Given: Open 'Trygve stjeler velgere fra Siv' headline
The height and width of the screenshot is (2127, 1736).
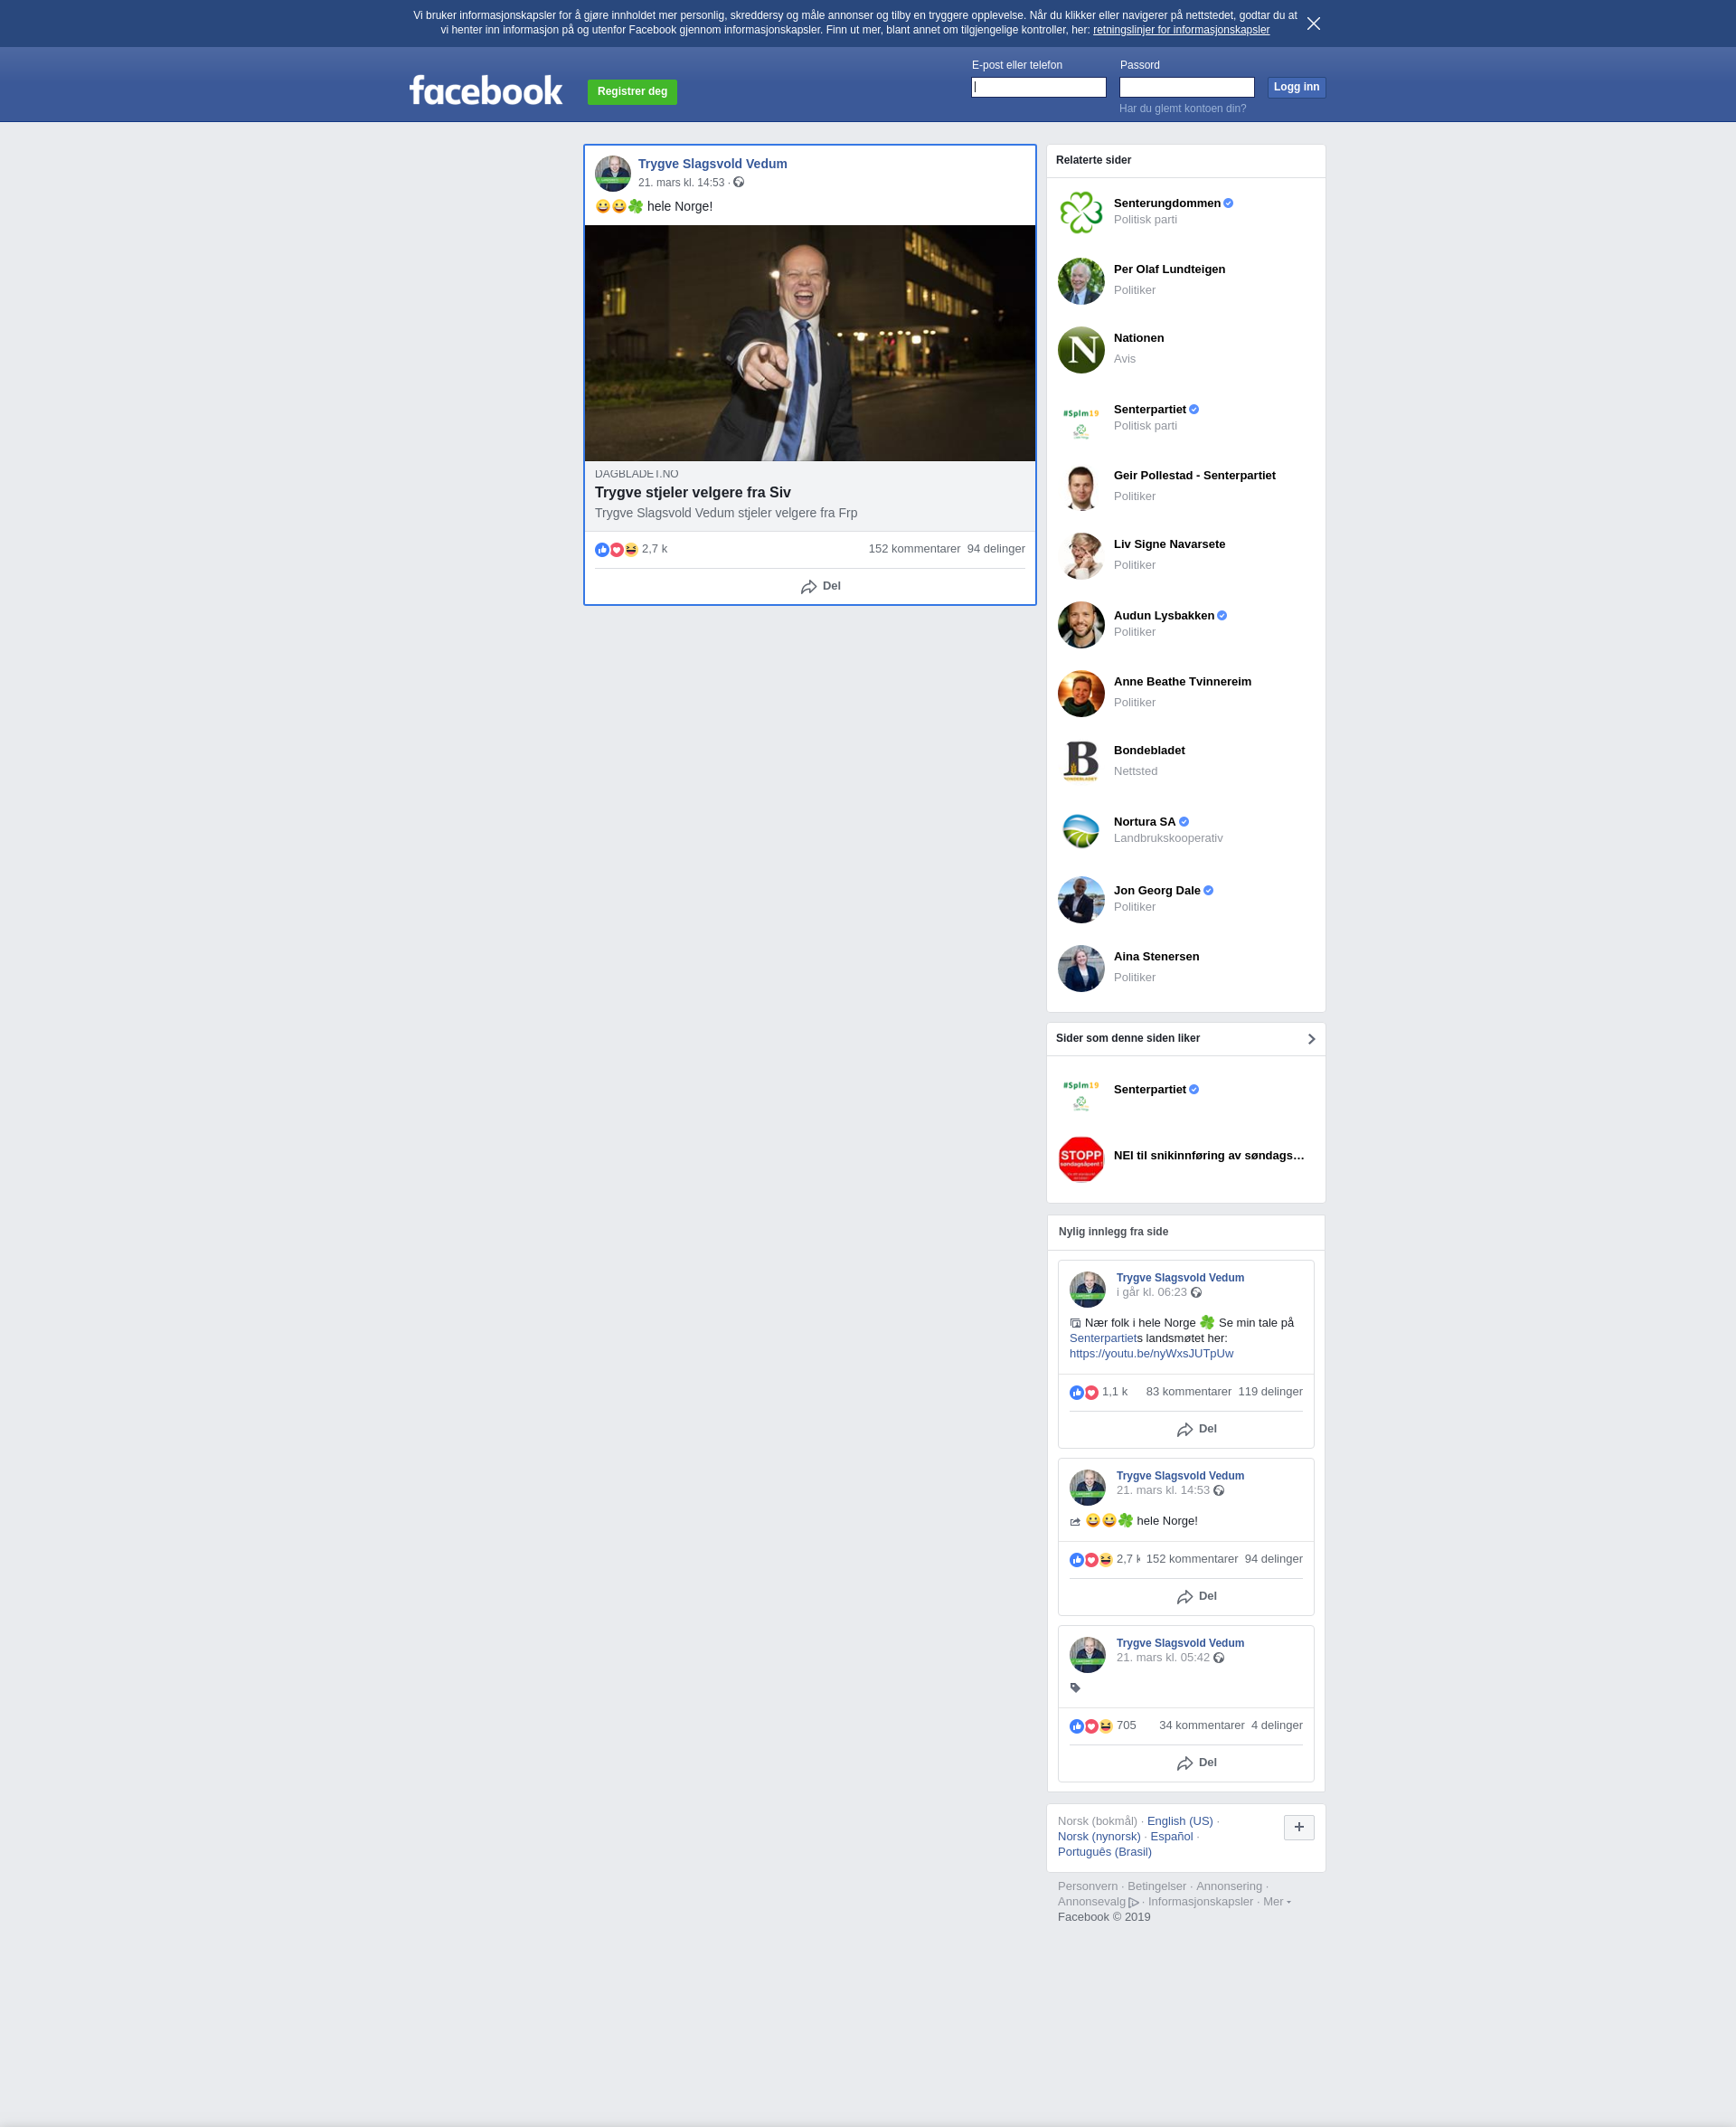Looking at the screenshot, I should (693, 492).
